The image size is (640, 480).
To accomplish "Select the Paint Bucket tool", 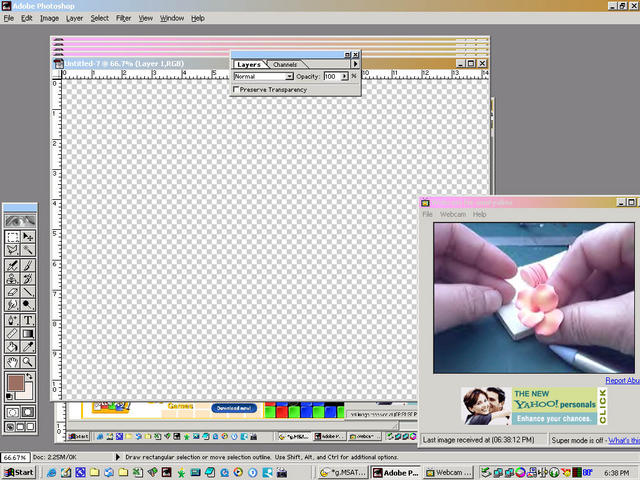I will [12, 347].
